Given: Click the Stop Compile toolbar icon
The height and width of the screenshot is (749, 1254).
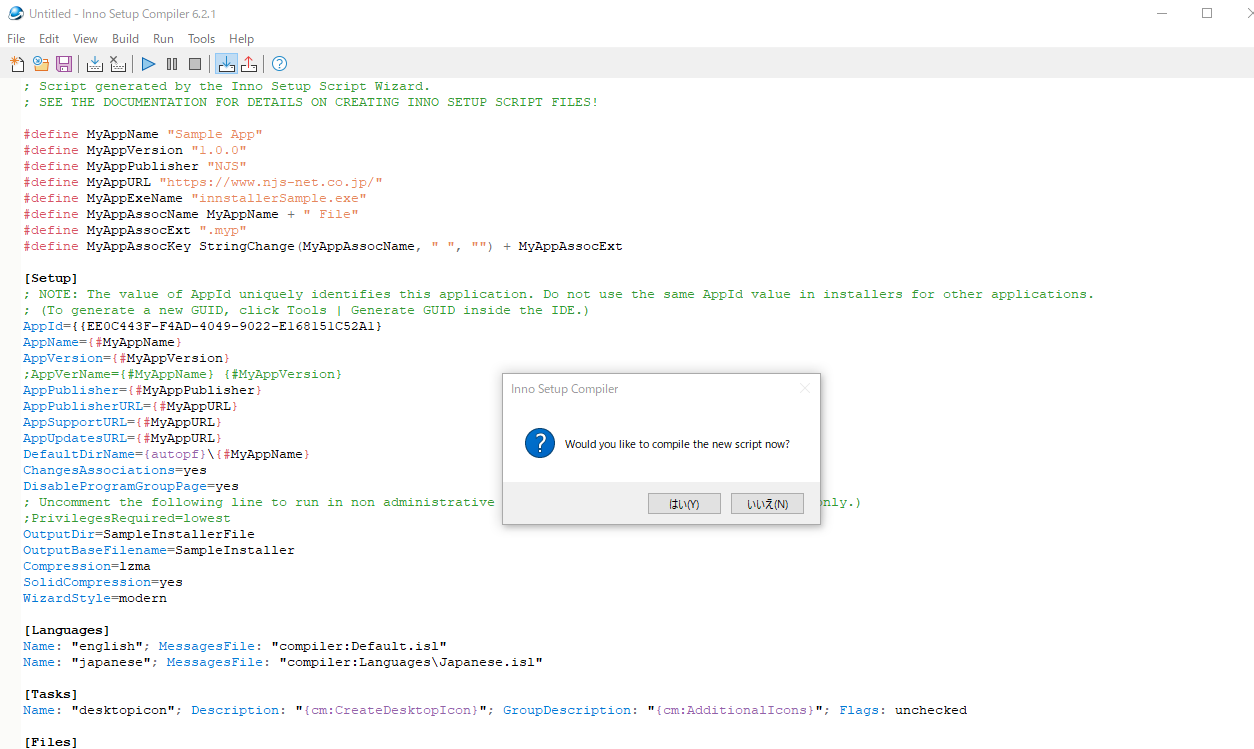Looking at the screenshot, I should click(x=118, y=64).
